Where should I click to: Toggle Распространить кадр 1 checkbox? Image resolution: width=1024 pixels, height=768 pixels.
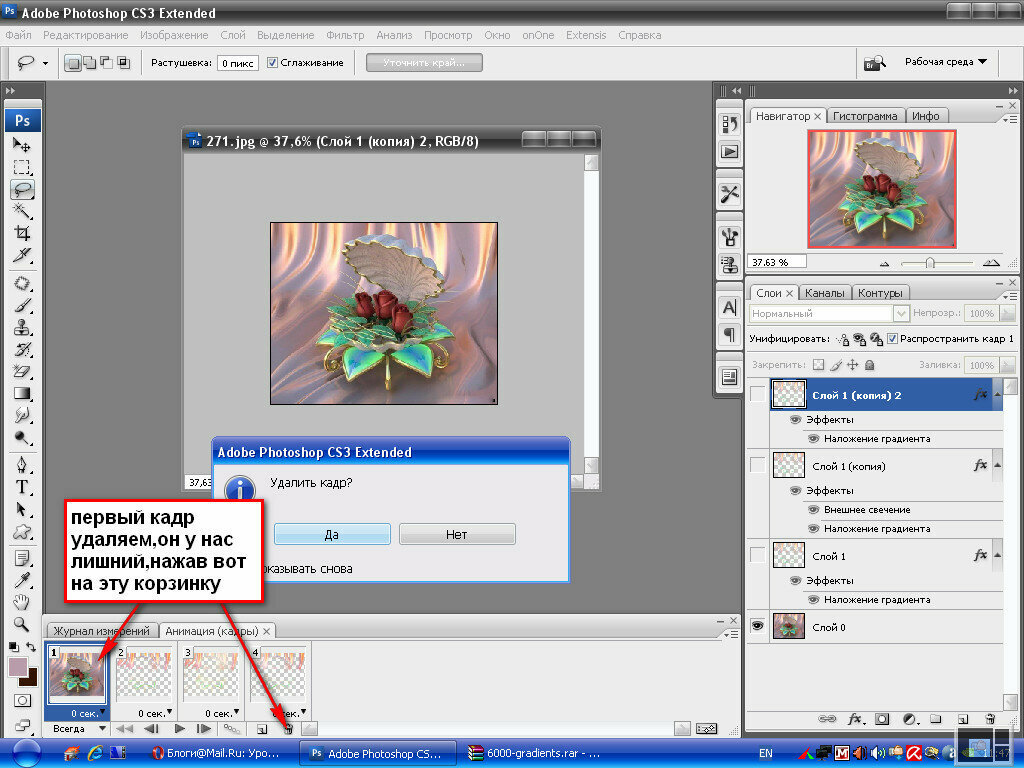892,338
